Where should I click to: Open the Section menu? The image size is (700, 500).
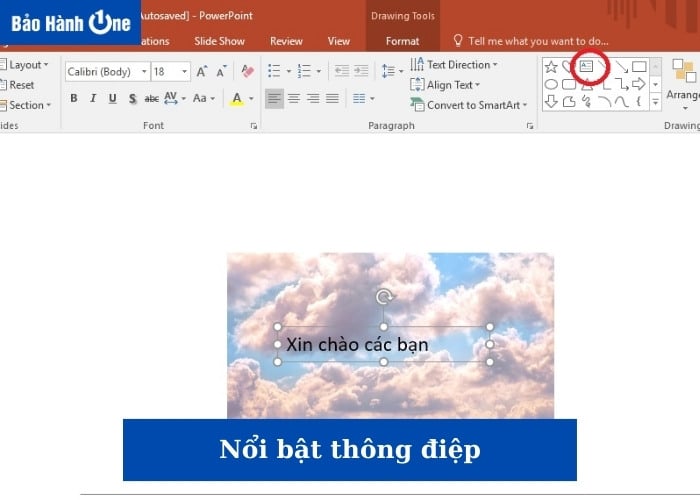(x=25, y=105)
